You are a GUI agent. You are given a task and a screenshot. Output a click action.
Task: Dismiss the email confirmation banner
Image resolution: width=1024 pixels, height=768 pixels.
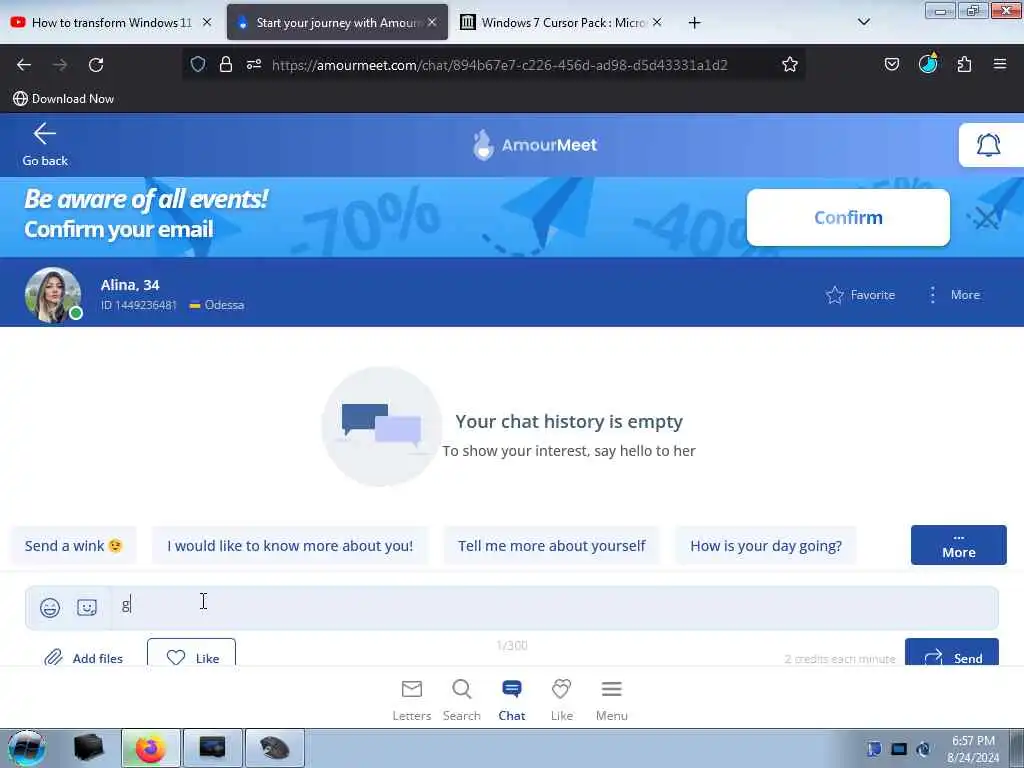(x=985, y=218)
